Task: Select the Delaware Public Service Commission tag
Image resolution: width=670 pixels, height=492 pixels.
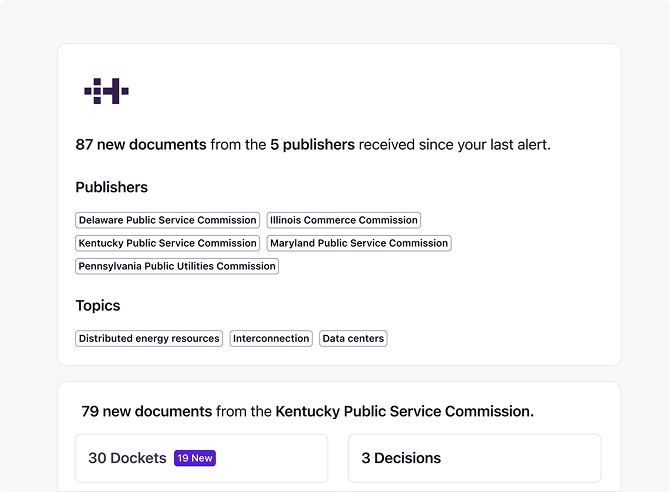Action: point(168,220)
